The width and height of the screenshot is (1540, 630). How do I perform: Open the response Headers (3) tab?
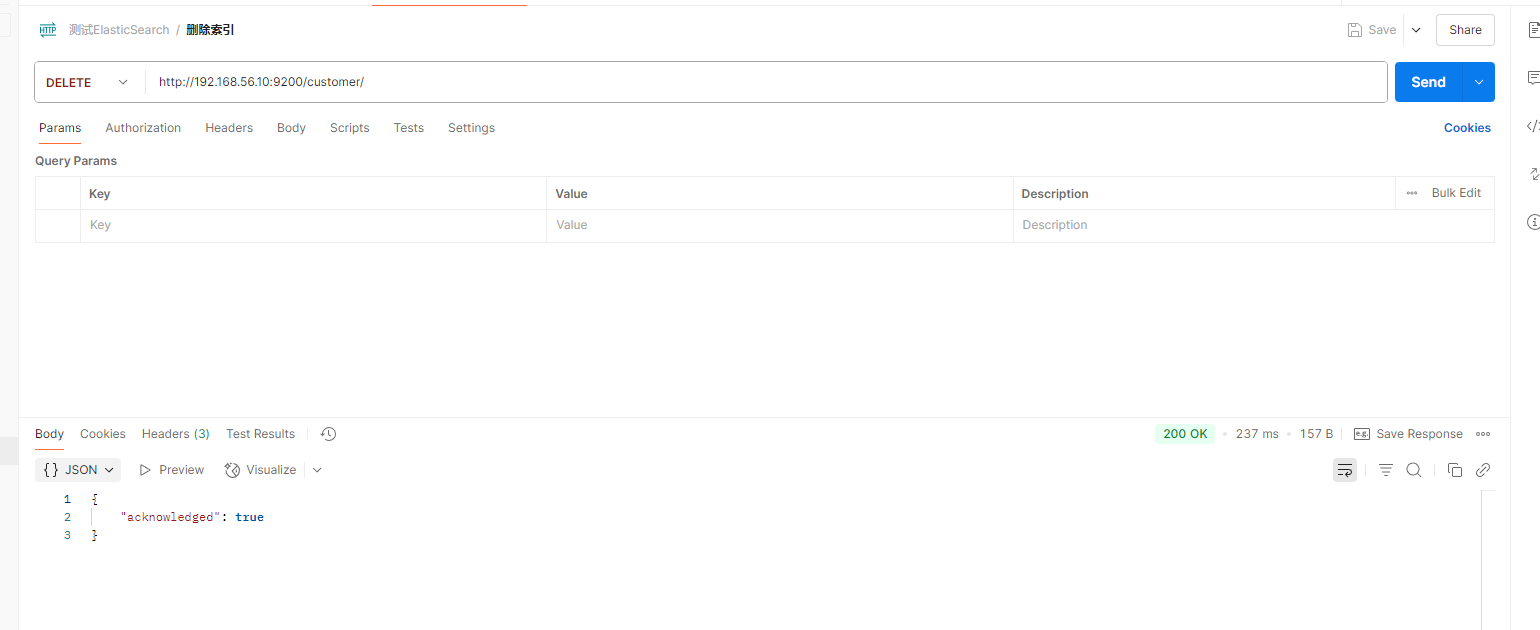(x=176, y=434)
